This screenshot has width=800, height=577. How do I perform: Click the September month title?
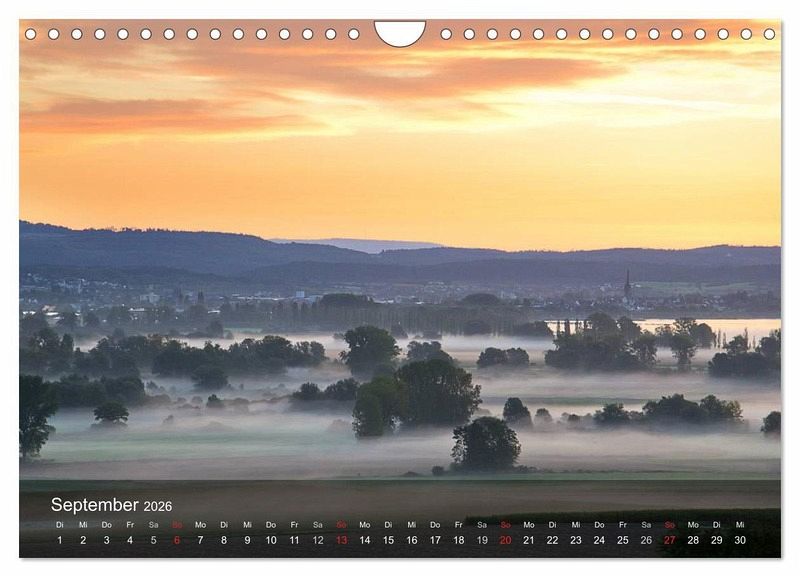pos(95,505)
